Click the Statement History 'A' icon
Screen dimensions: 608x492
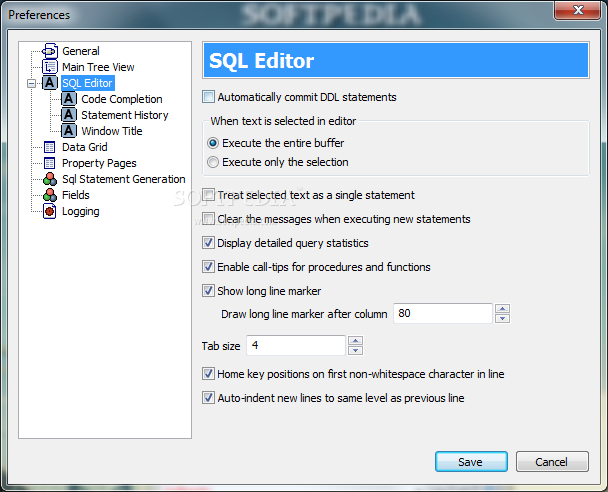(x=69, y=115)
